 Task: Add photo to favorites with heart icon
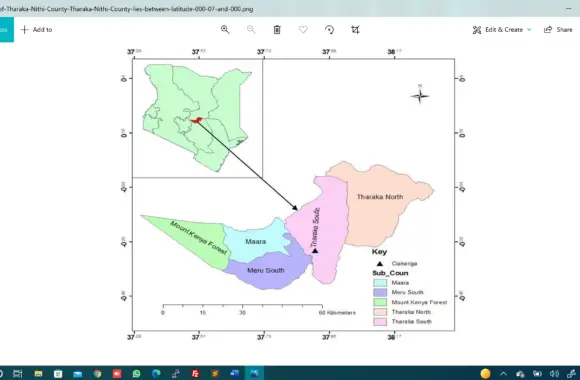pyautogui.click(x=303, y=30)
